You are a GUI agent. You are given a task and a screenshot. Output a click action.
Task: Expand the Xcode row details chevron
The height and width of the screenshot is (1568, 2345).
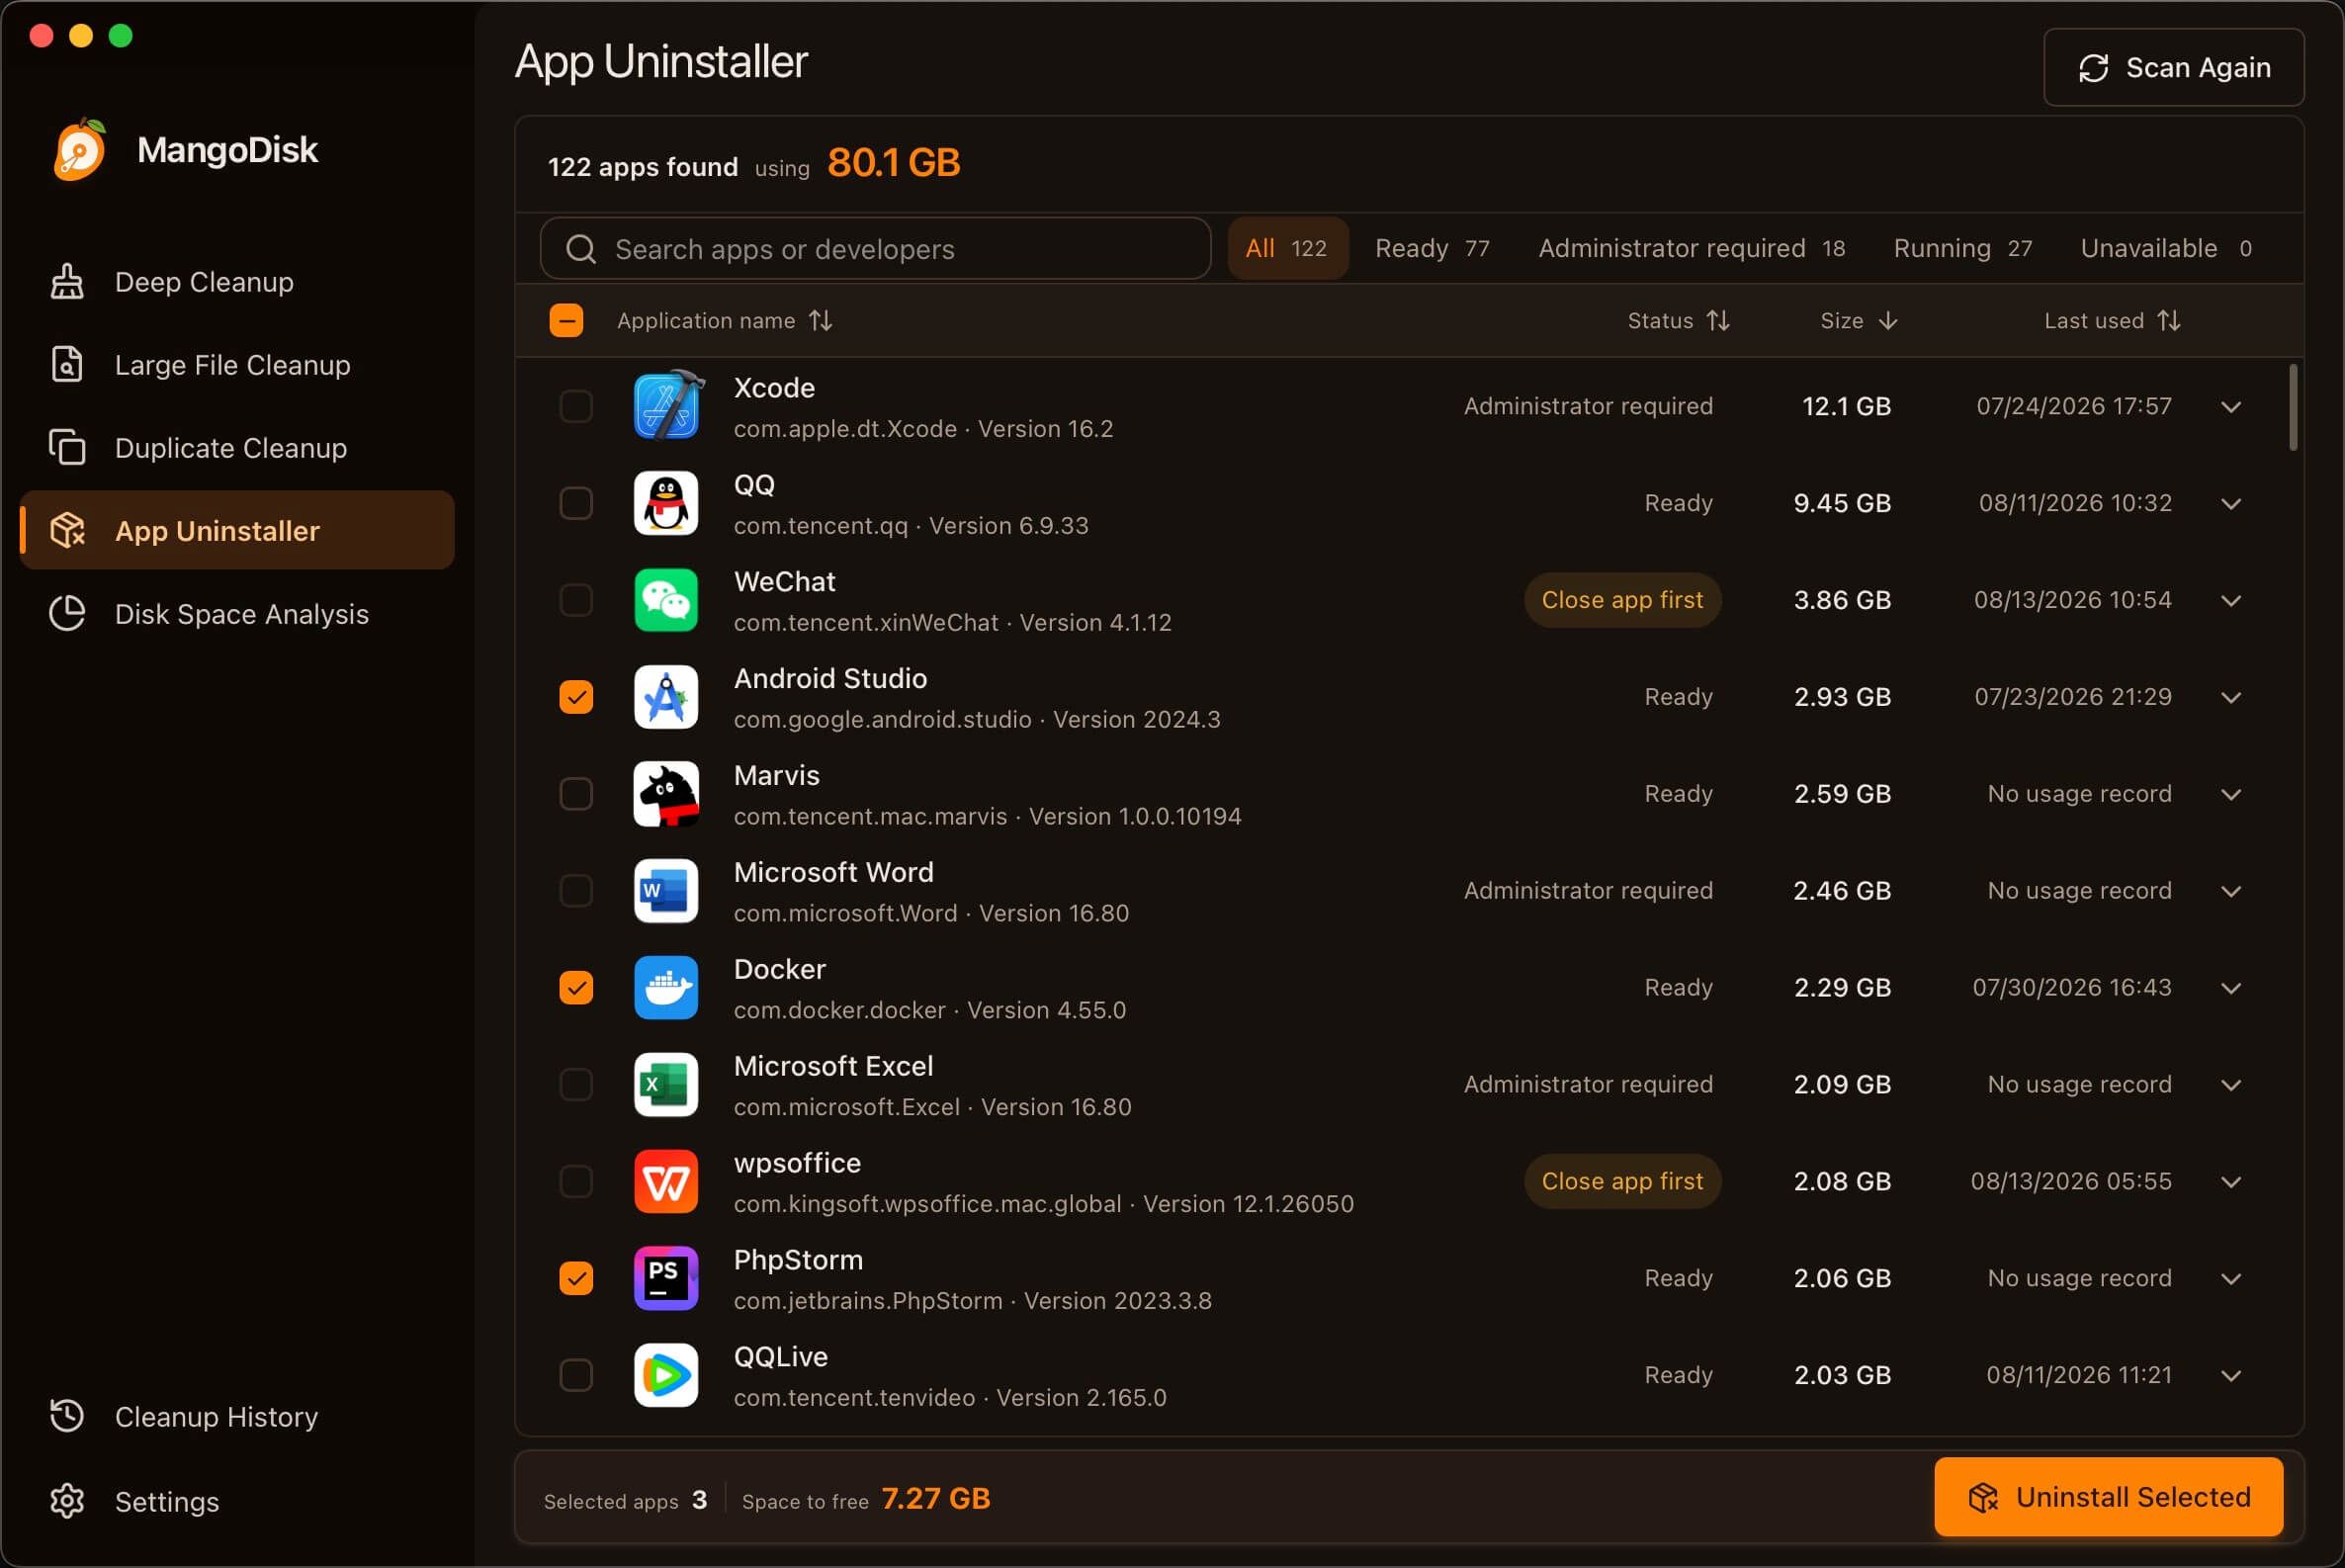[2231, 407]
